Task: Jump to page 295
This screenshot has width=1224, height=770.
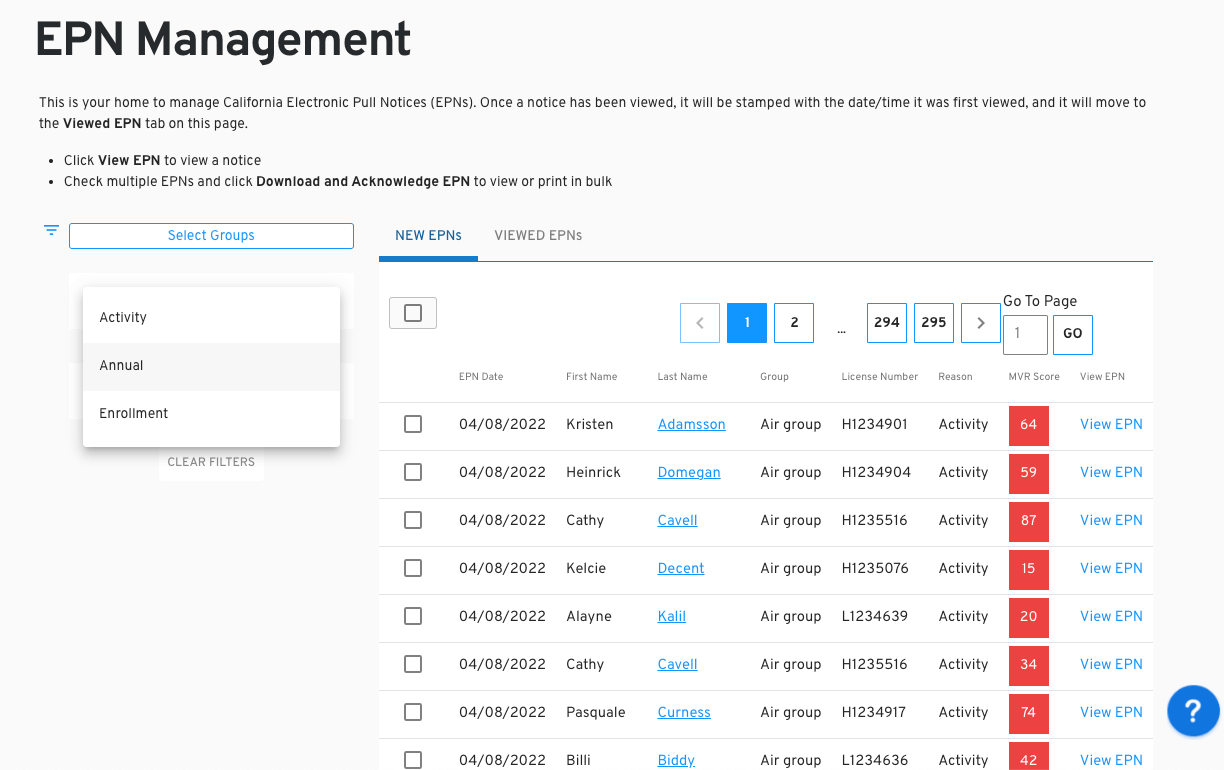Action: pos(934,323)
